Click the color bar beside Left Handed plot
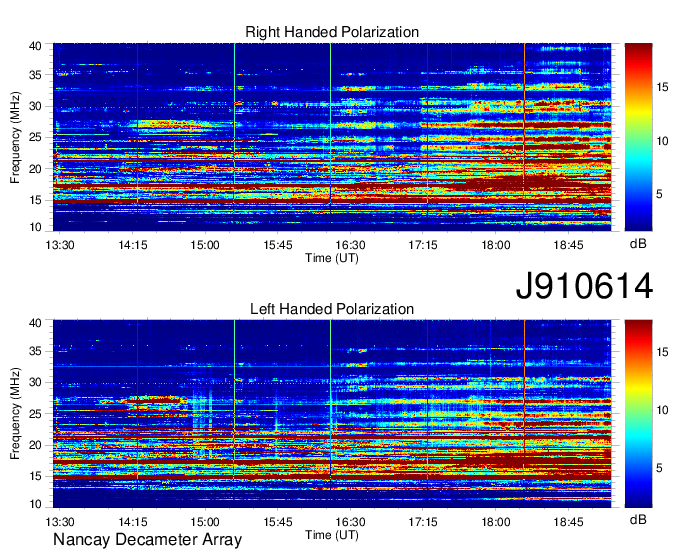Viewport: 680px width, 552px height. click(638, 414)
